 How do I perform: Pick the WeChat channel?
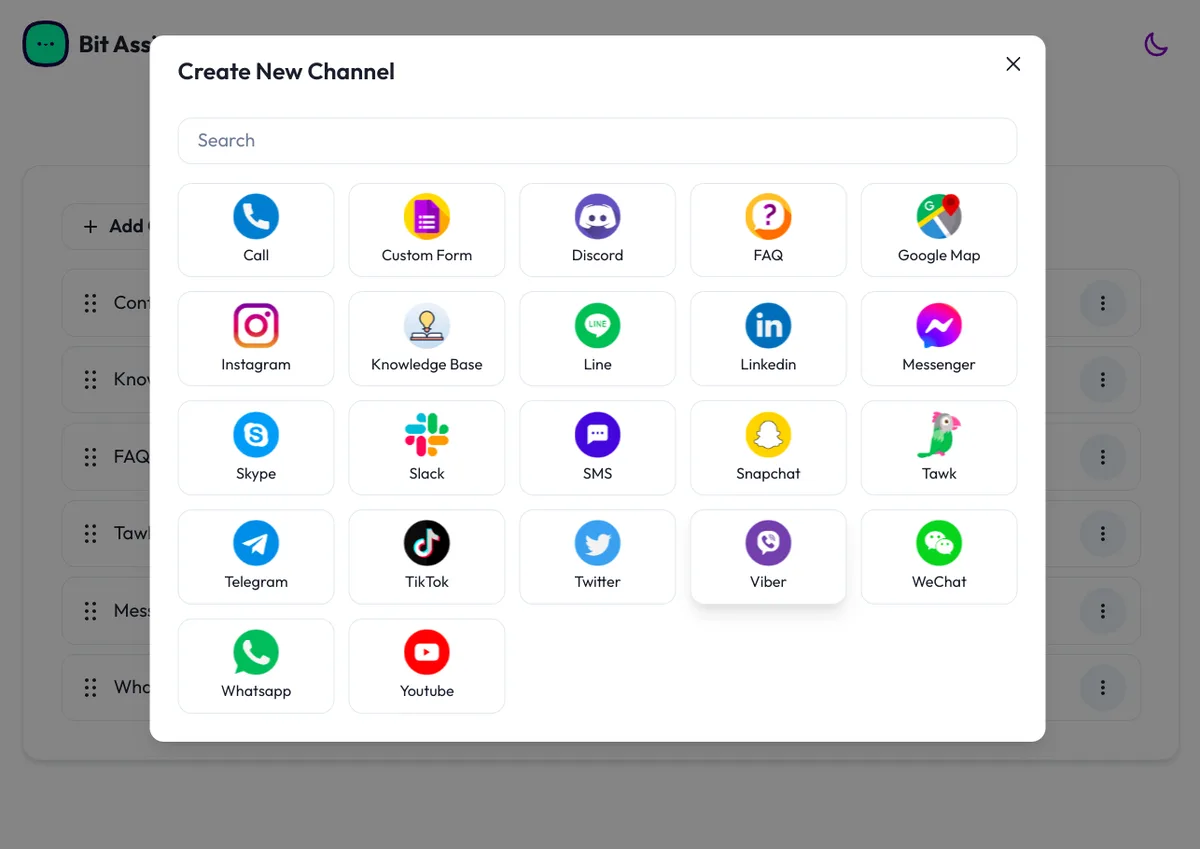point(939,557)
